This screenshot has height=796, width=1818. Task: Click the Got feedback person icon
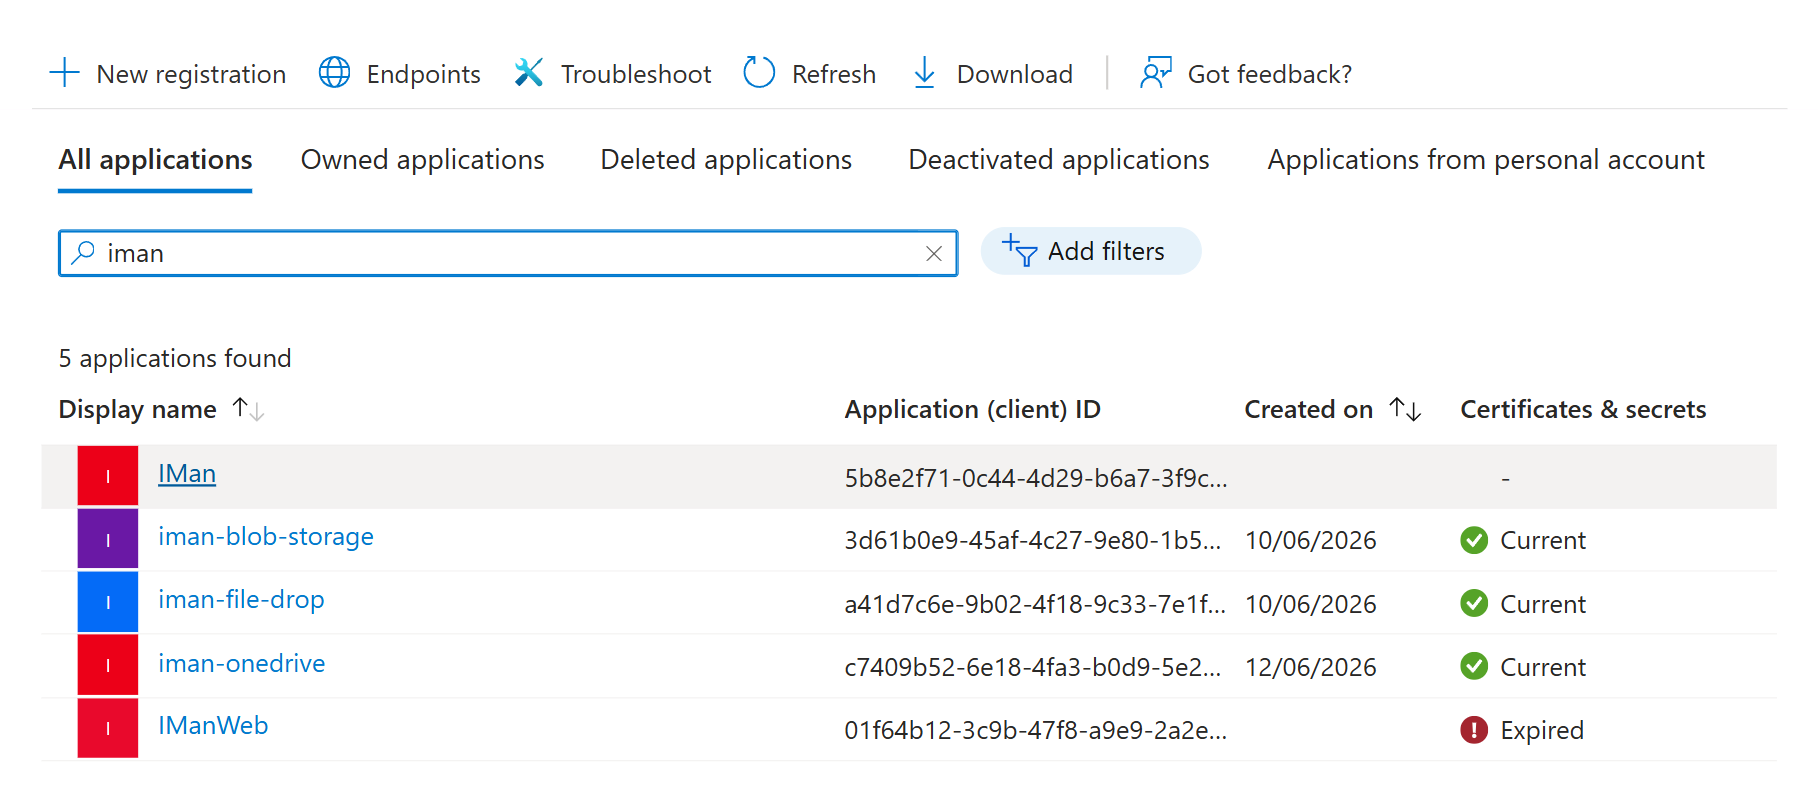click(1155, 73)
